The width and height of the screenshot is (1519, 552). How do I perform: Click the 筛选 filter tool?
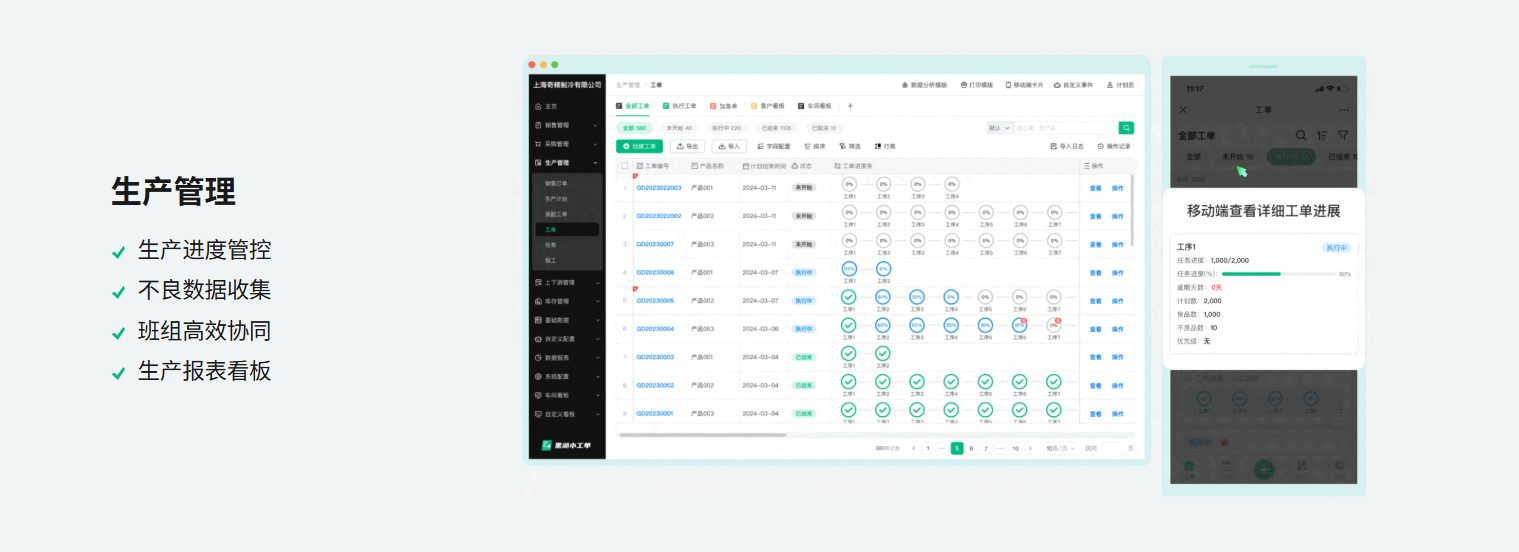(848, 146)
